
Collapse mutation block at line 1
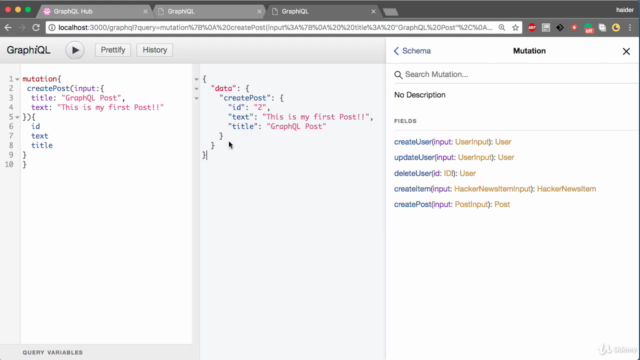[17, 79]
